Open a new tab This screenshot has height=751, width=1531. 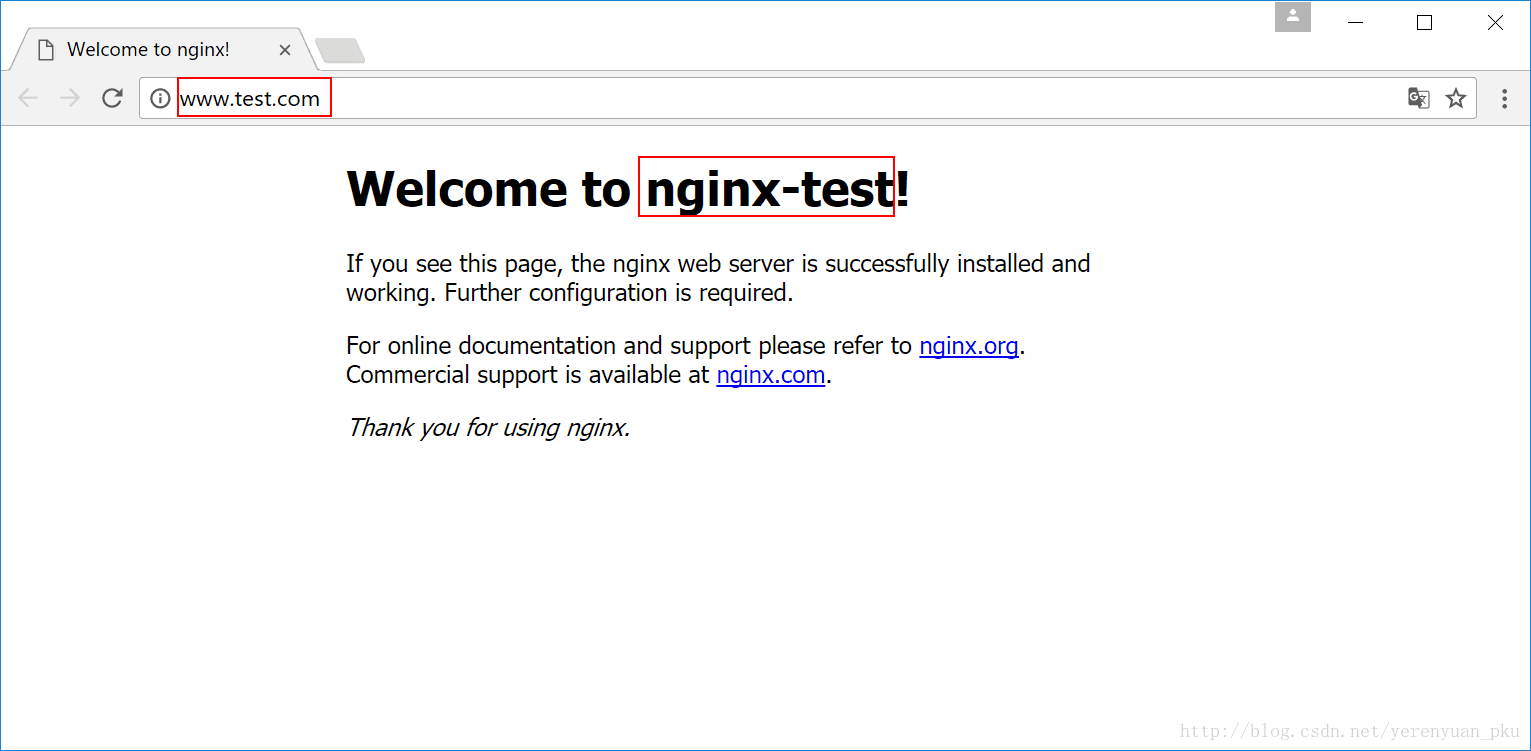(339, 50)
